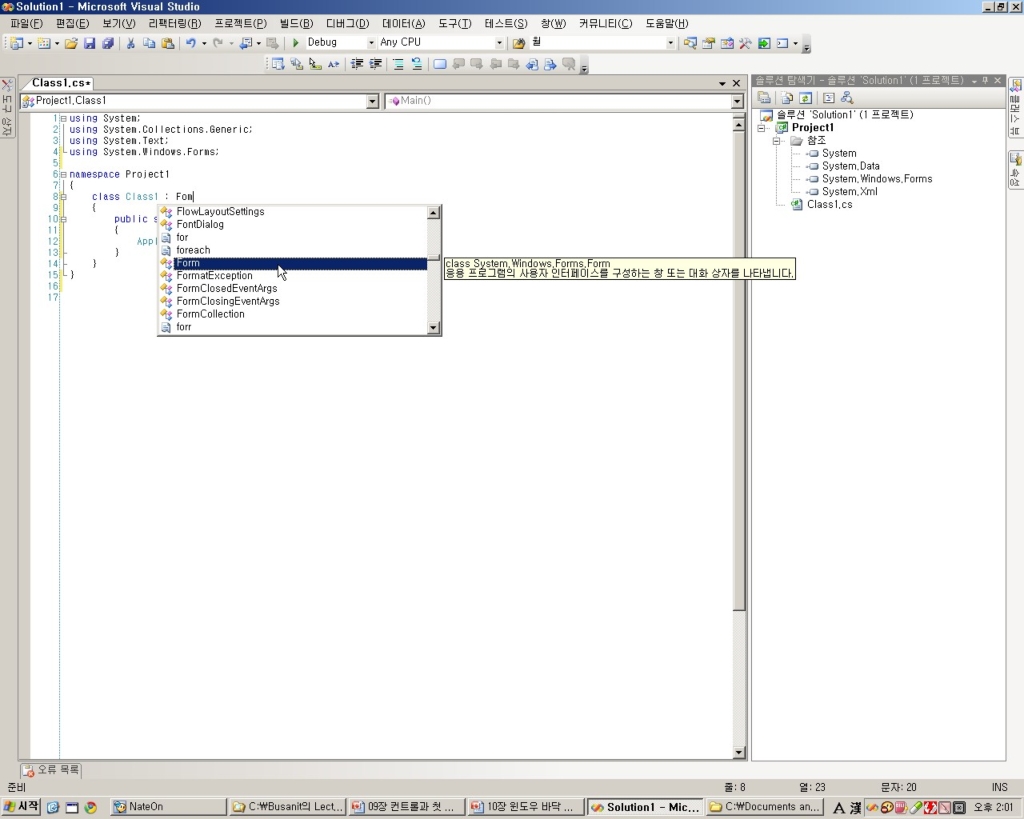Select the System.Xml reference
This screenshot has height=819, width=1024.
click(849, 191)
